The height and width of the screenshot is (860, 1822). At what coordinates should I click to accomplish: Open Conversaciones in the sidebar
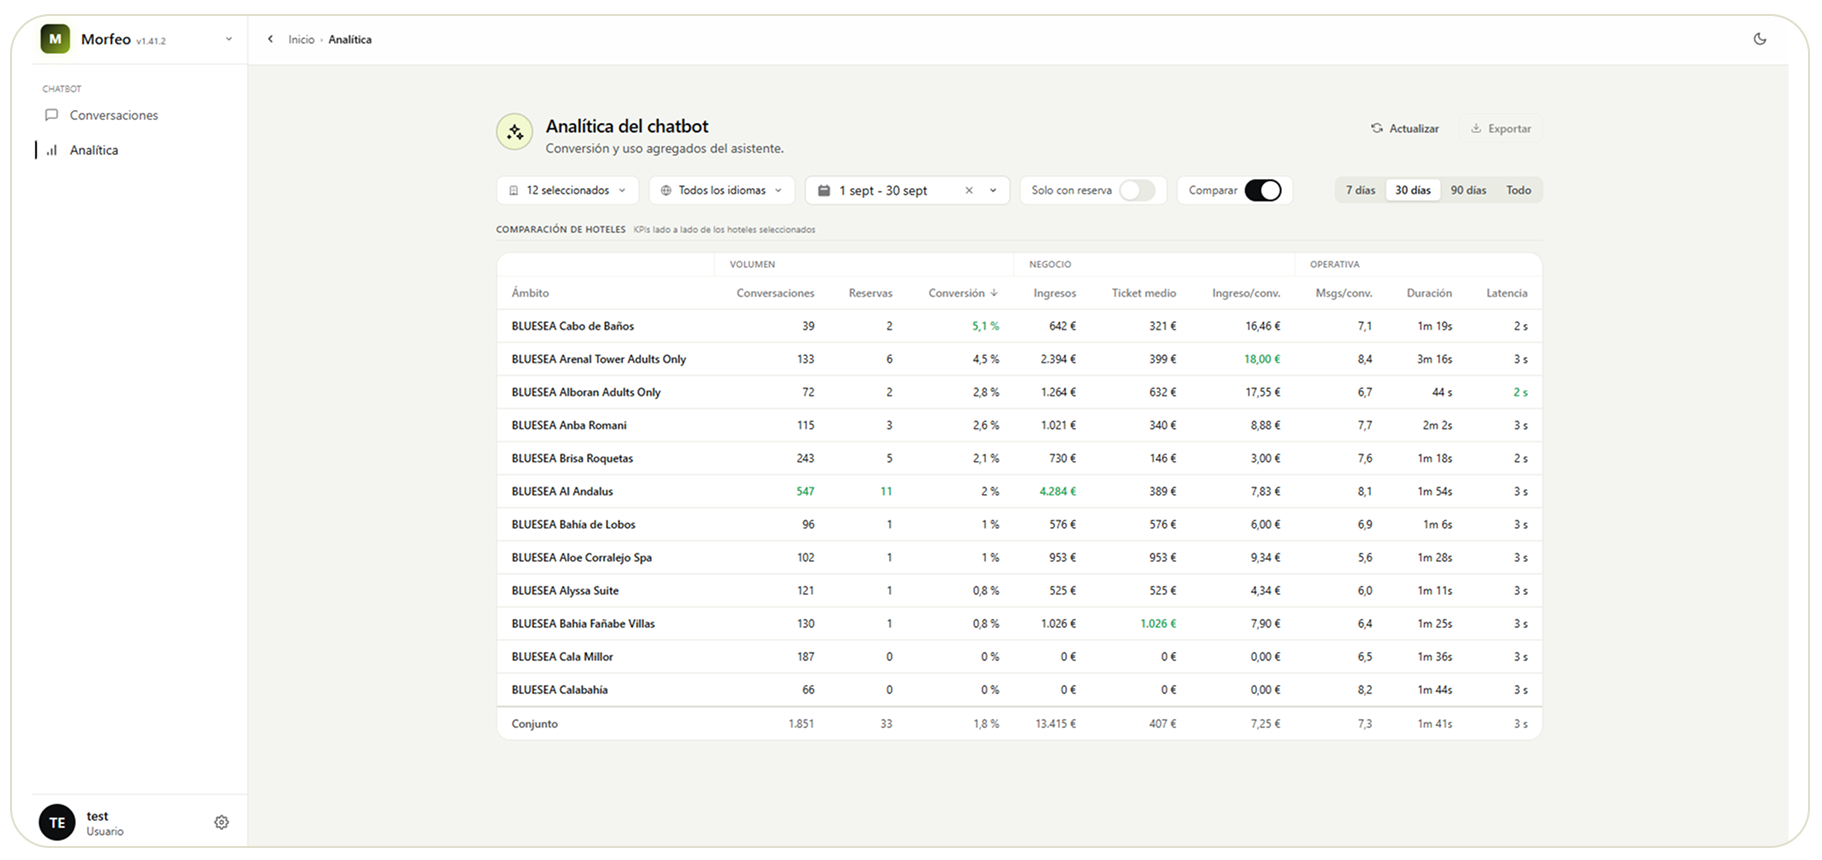click(x=114, y=115)
